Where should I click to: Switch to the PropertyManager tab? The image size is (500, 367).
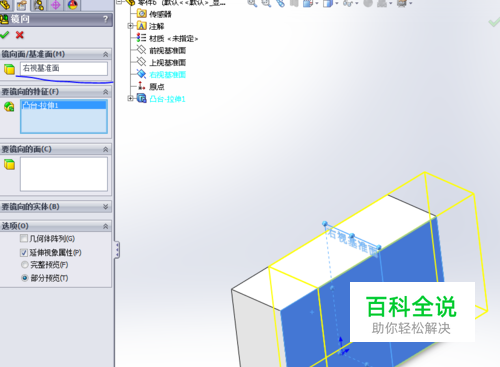coord(22,5)
